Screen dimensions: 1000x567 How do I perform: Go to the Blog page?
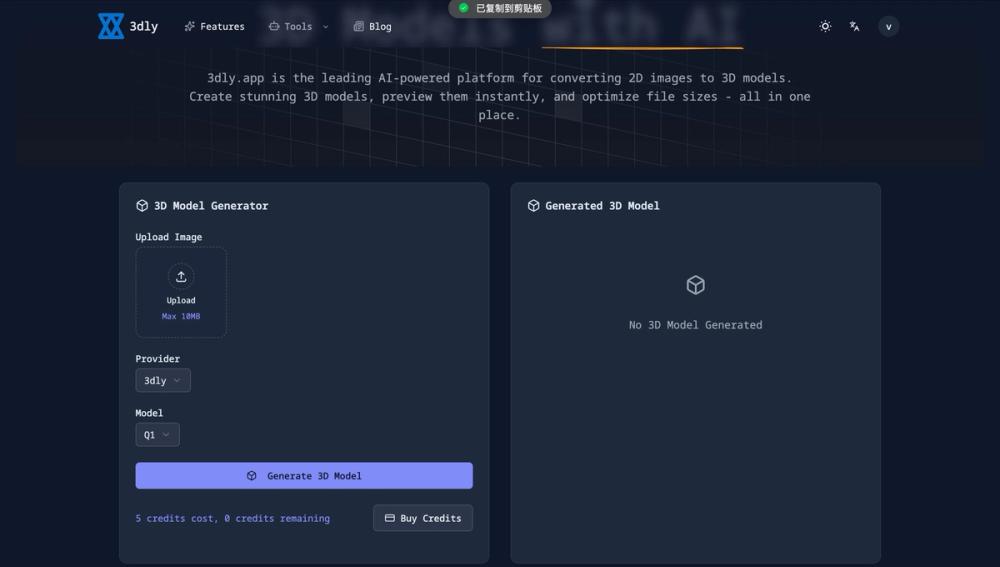(372, 26)
